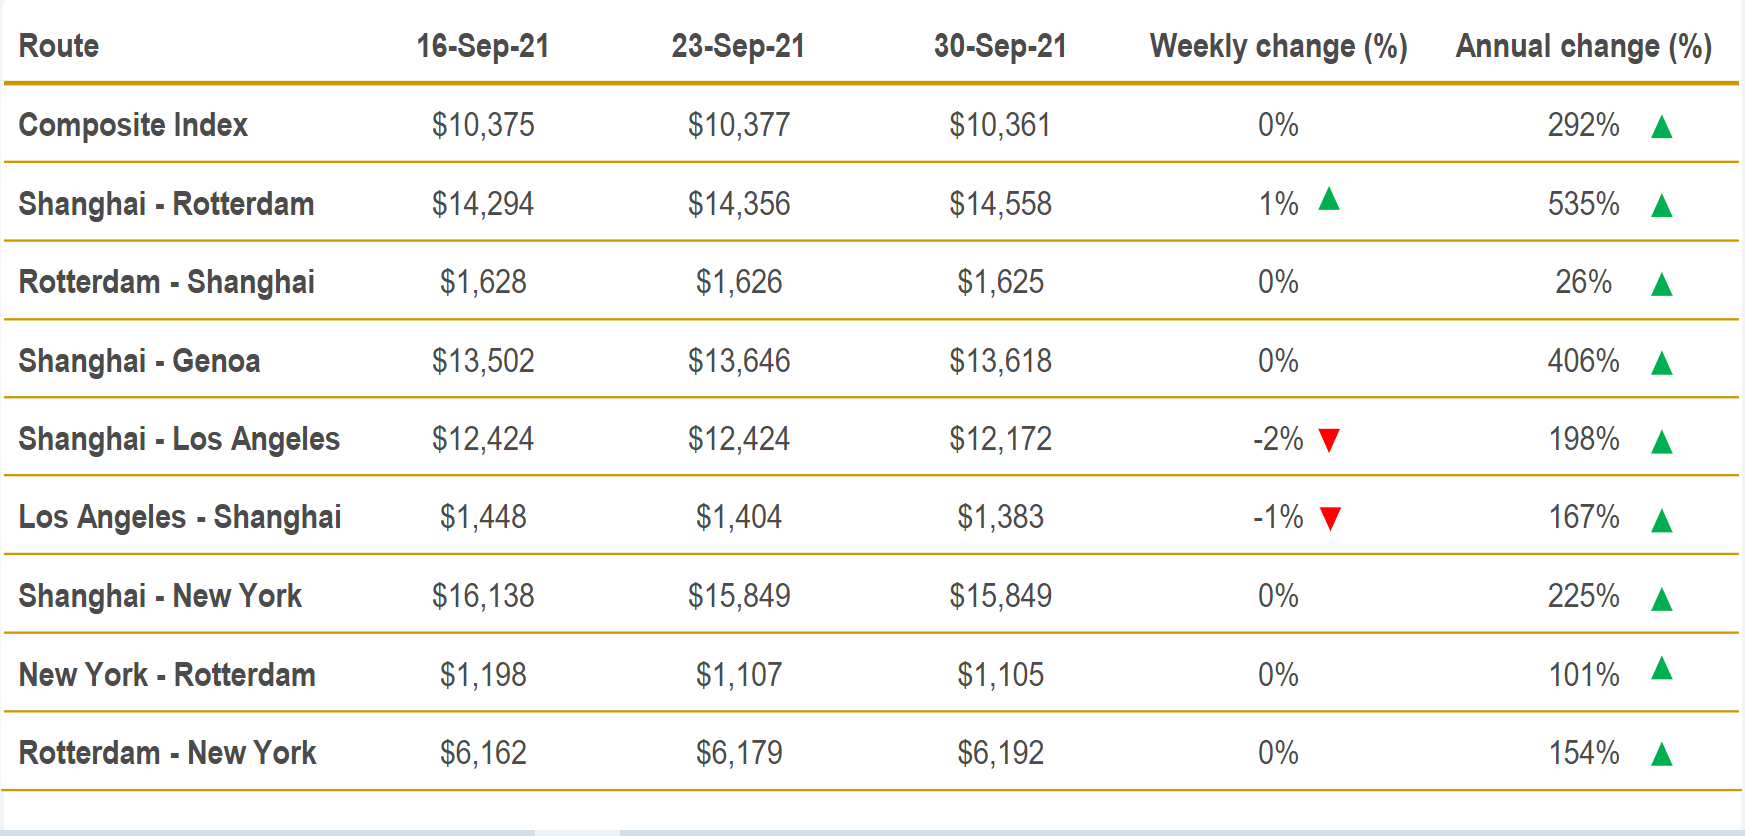Viewport: 1745px width, 836px height.
Task: Click the Composite Index row label
Action: click(133, 125)
